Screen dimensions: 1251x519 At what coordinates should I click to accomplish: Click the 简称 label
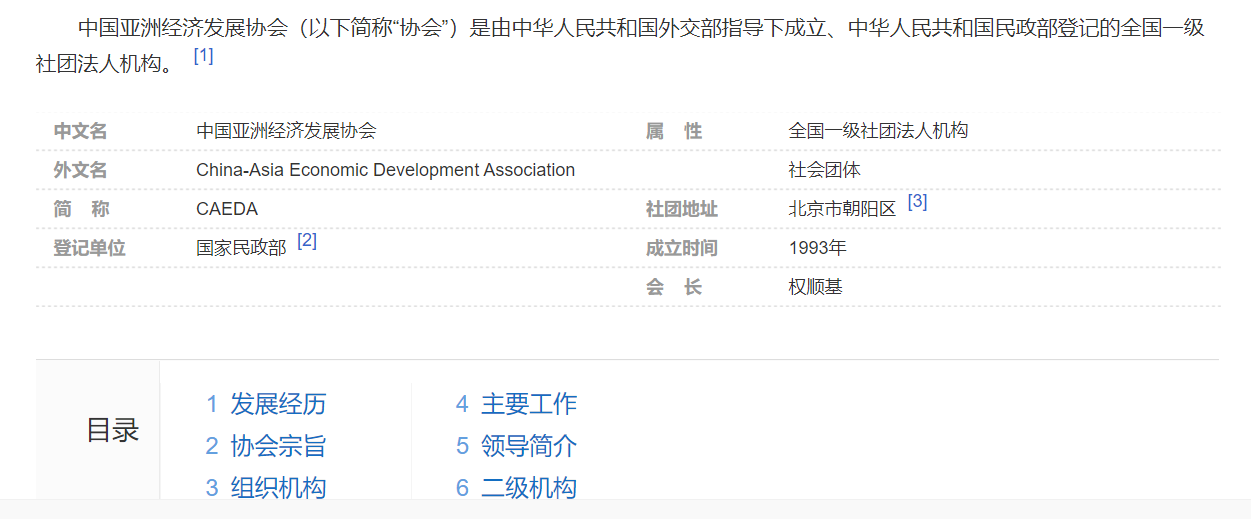pyautogui.click(x=81, y=209)
